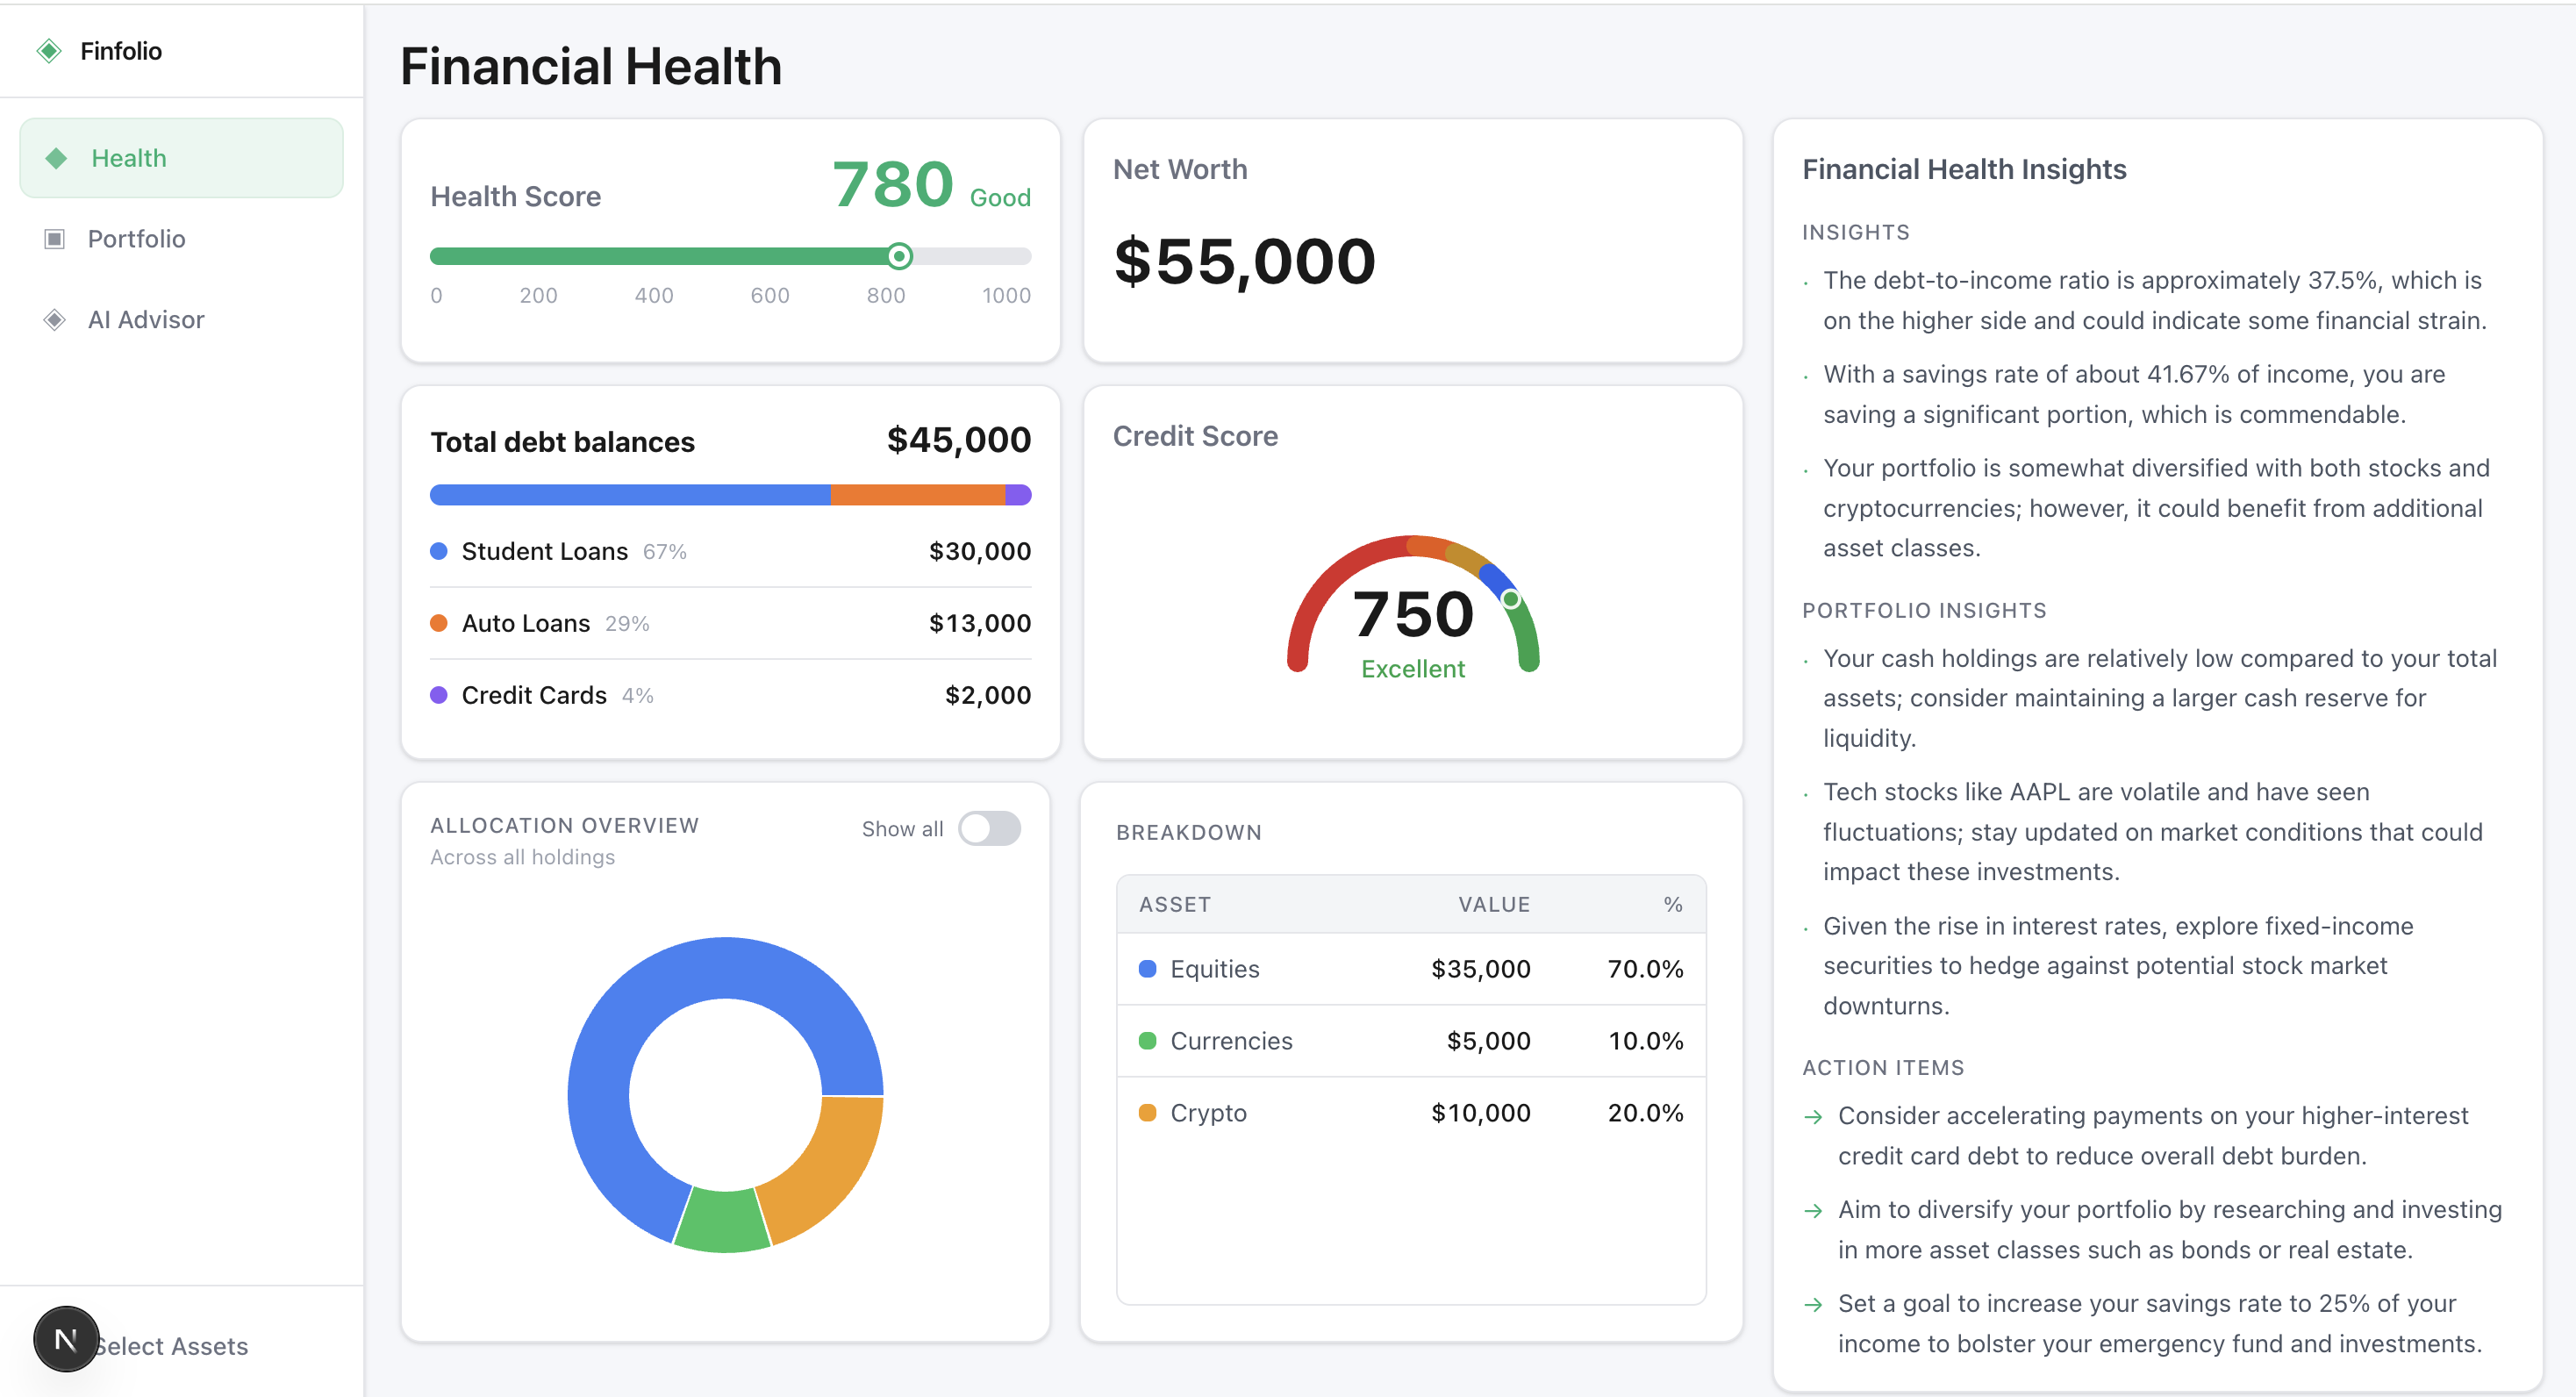Viewport: 2576px width, 1397px height.
Task: Click the Crypto orange dot in Breakdown
Action: (x=1147, y=1112)
